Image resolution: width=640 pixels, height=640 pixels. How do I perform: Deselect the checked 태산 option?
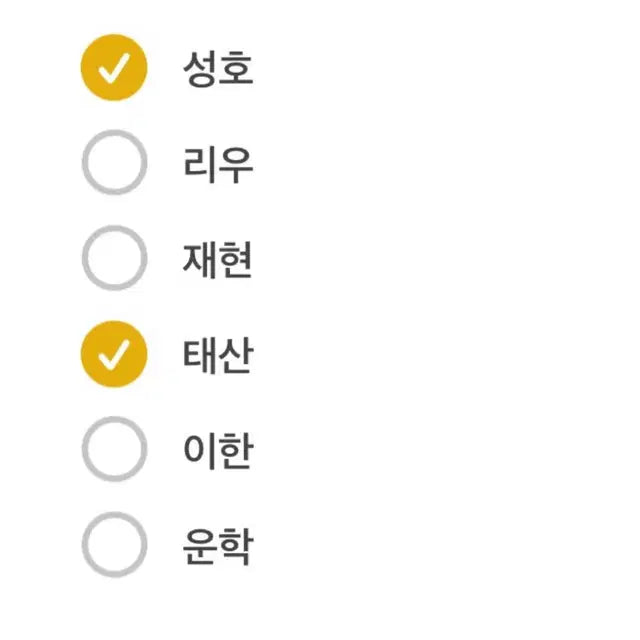(114, 354)
